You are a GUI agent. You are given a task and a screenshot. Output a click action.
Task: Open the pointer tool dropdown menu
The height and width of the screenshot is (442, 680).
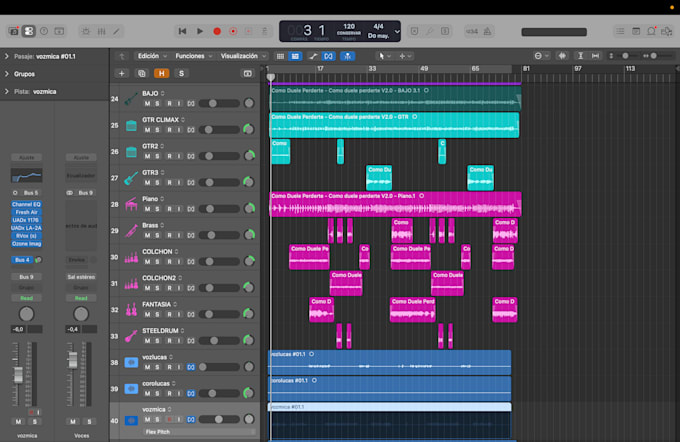click(x=384, y=56)
